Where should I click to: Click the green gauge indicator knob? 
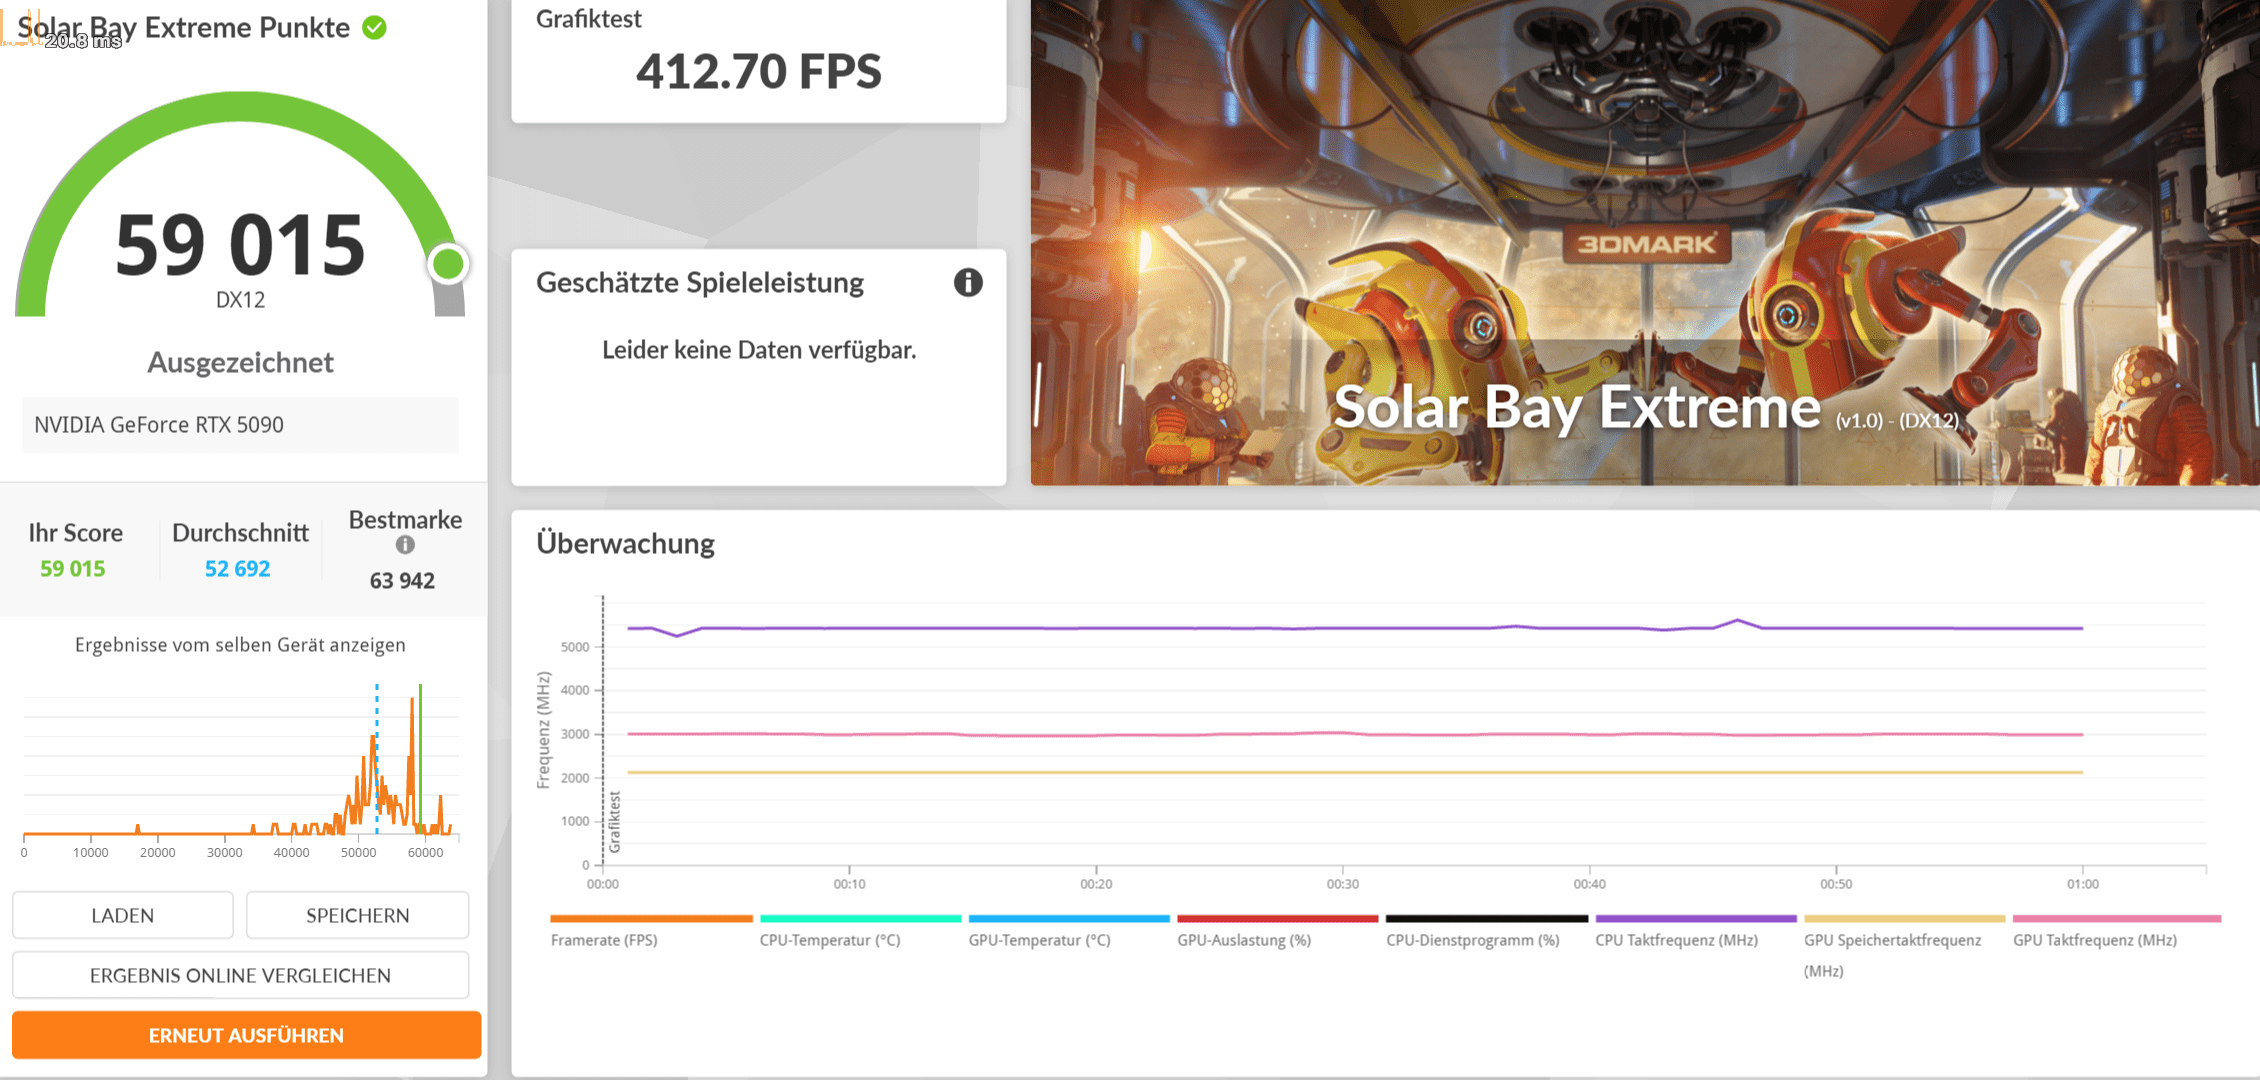(x=448, y=264)
